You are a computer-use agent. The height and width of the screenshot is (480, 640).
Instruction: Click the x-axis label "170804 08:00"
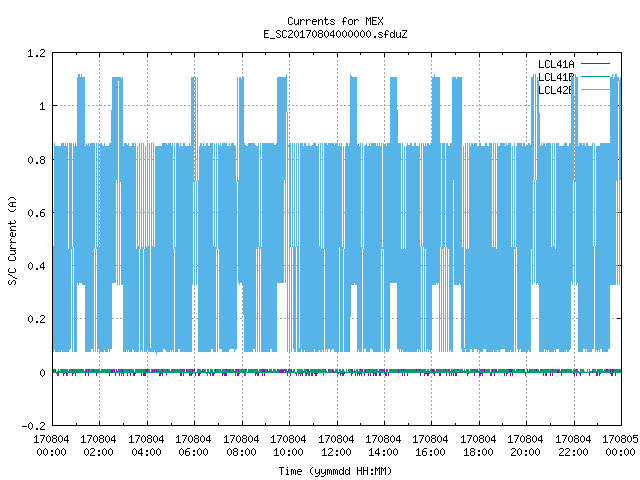pos(241,446)
